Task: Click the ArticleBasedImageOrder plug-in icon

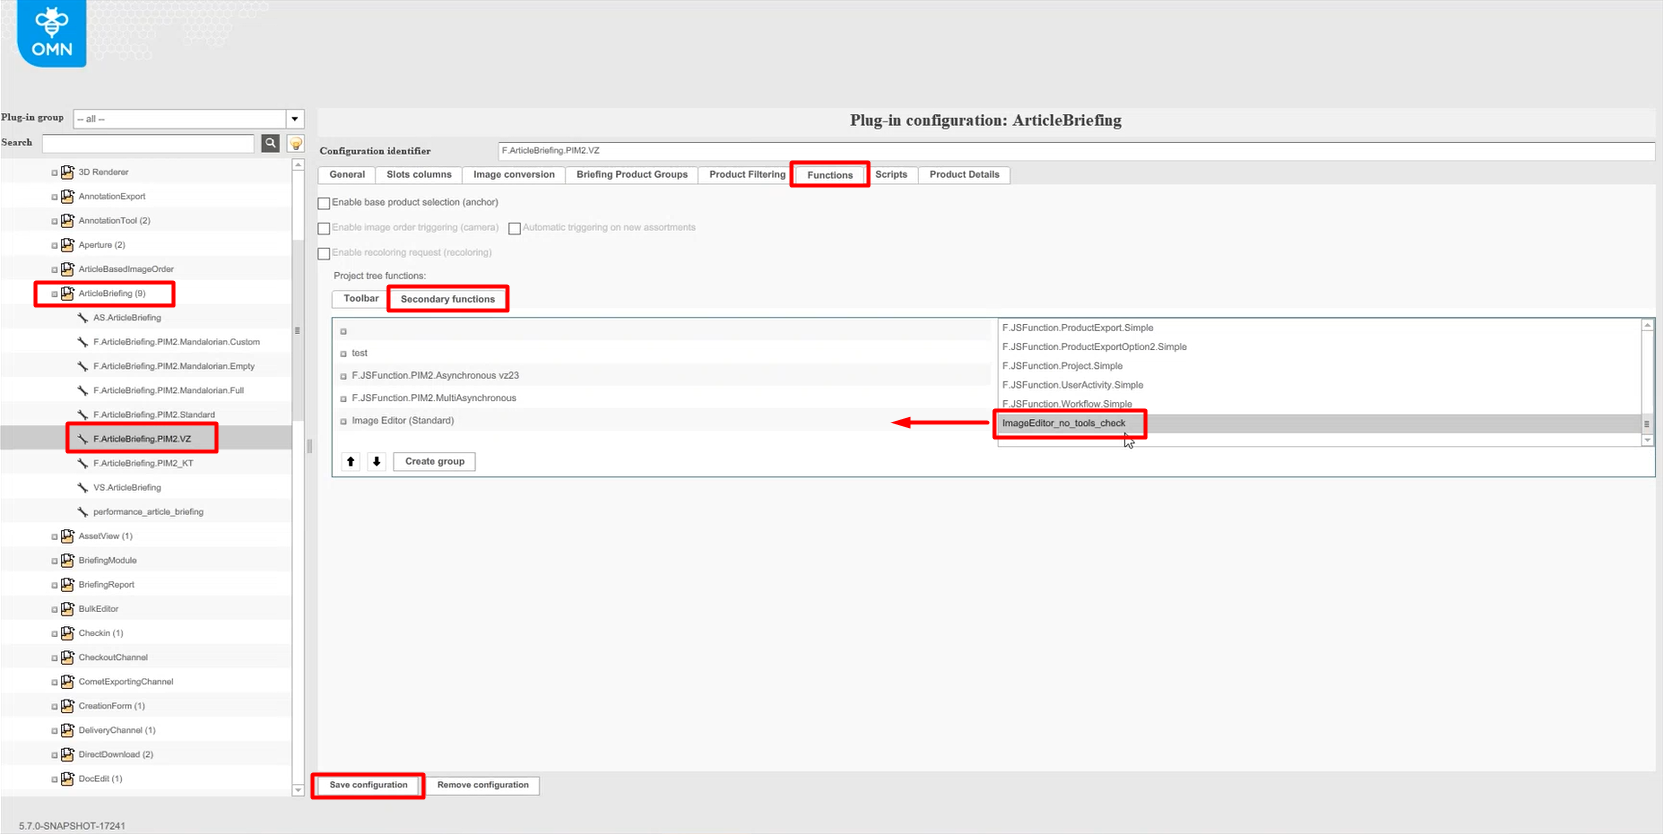Action: point(68,269)
